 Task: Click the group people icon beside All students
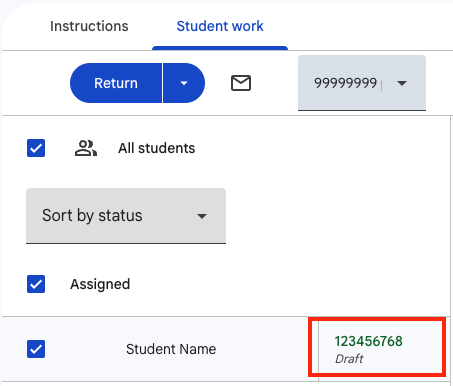coord(86,148)
